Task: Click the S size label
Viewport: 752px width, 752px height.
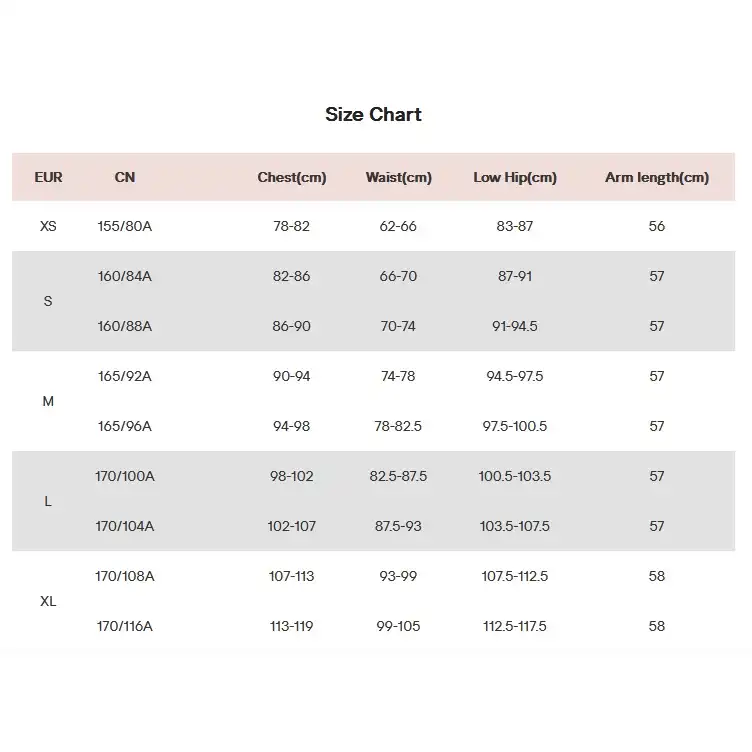Action: 48,301
